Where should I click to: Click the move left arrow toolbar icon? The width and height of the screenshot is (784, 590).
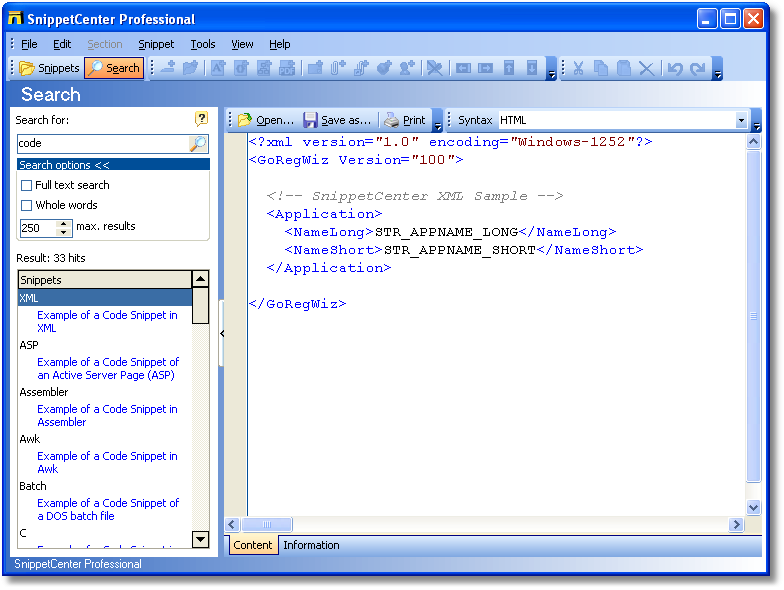click(463, 68)
